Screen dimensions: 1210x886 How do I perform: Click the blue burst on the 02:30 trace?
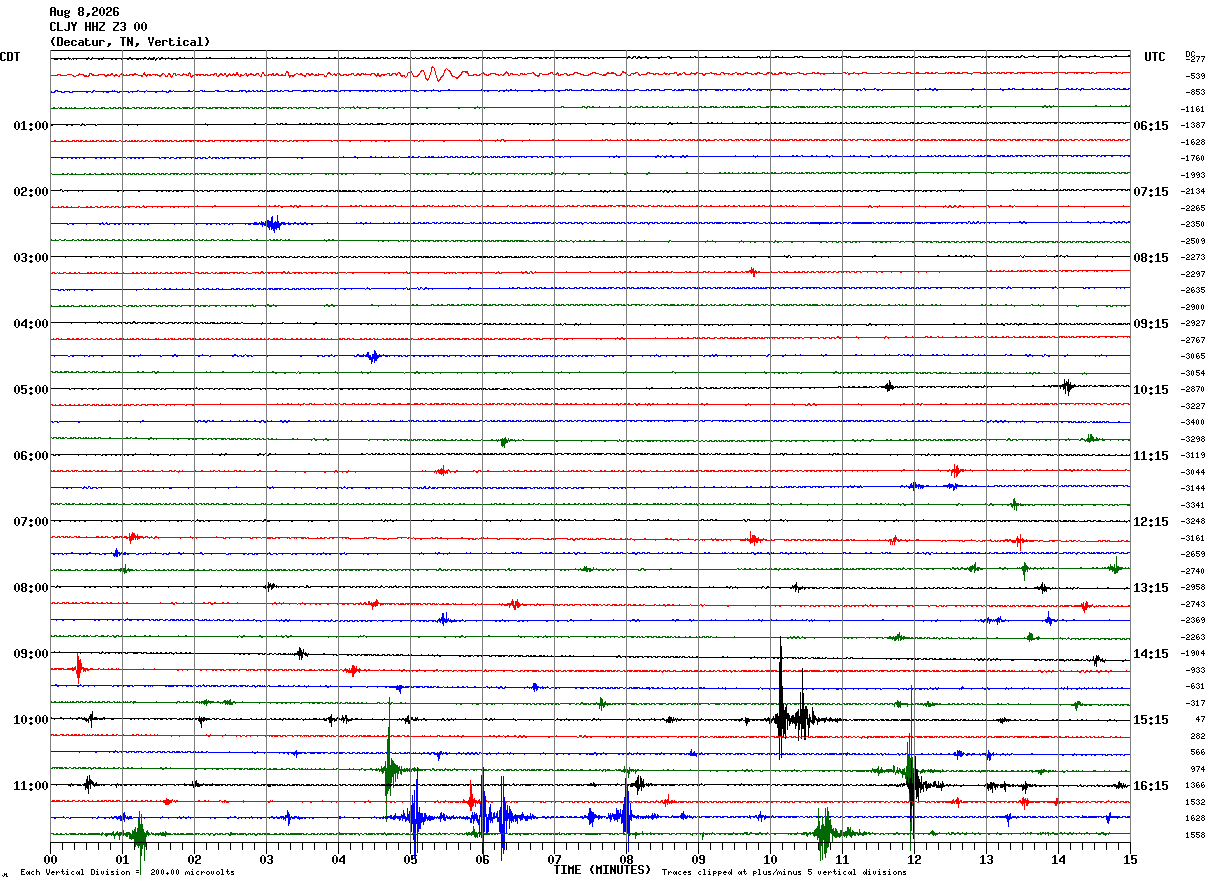click(271, 223)
